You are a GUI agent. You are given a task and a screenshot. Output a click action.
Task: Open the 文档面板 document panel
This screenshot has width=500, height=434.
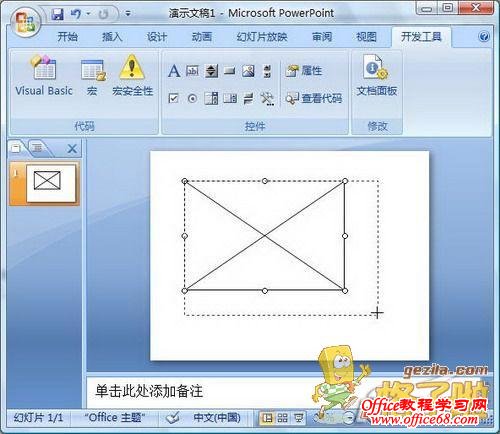click(377, 76)
